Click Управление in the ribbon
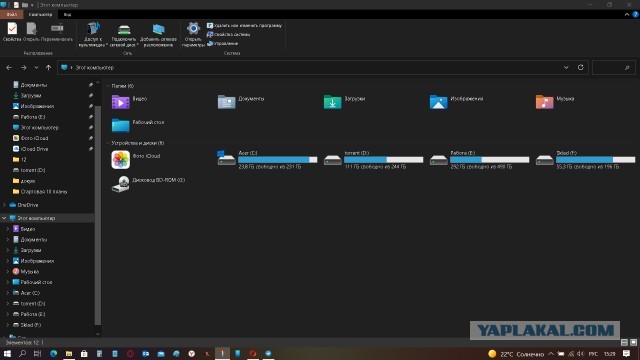640x360 pixels. pyautogui.click(x=222, y=43)
